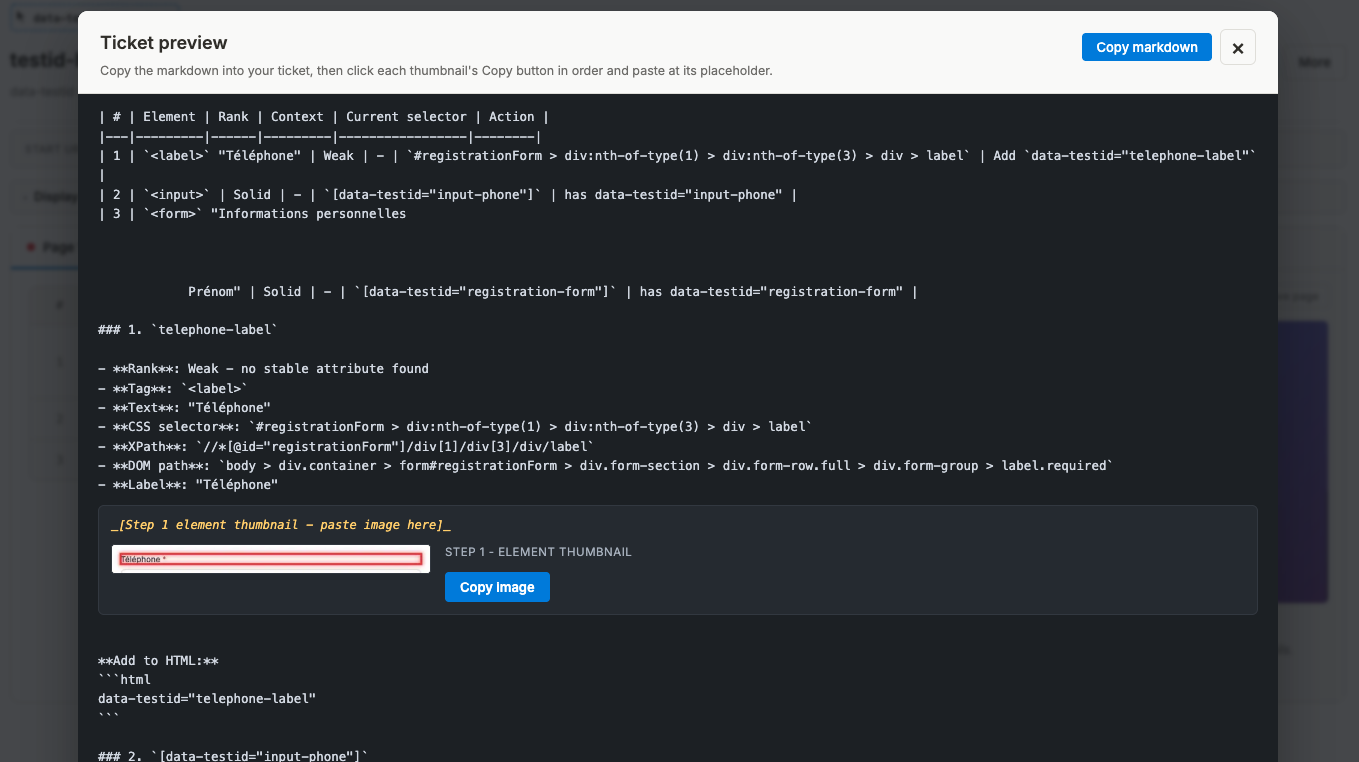Close the Ticket preview dialog
1359x762 pixels.
pyautogui.click(x=1237, y=47)
